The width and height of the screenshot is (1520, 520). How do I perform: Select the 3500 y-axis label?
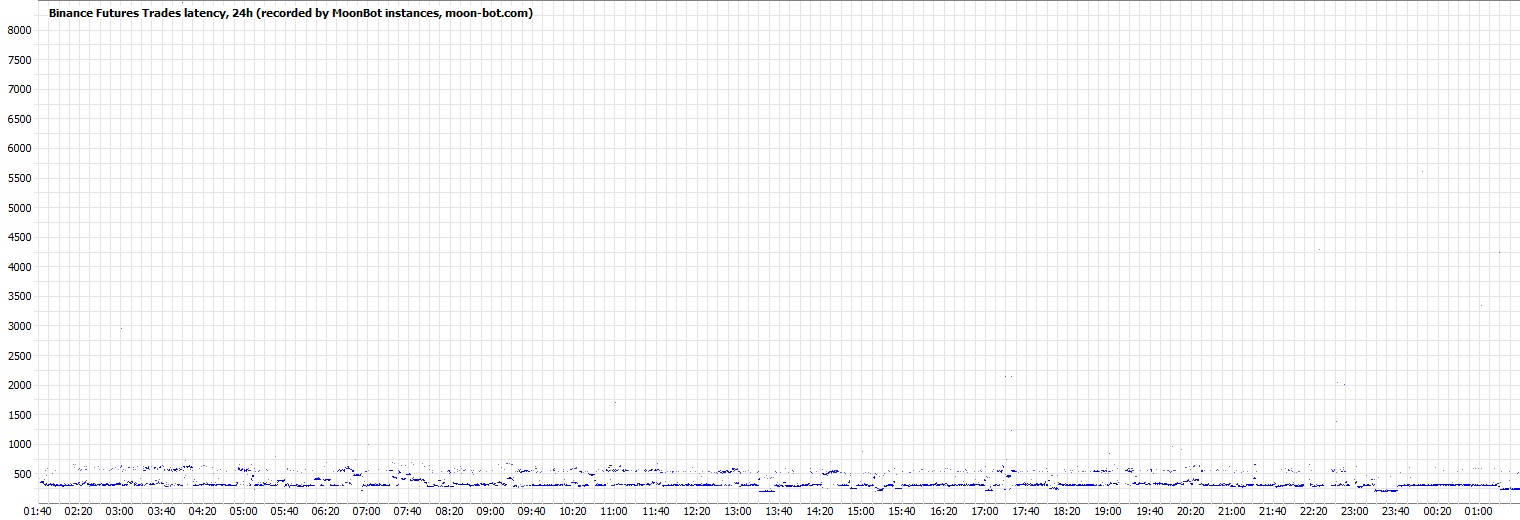point(20,296)
